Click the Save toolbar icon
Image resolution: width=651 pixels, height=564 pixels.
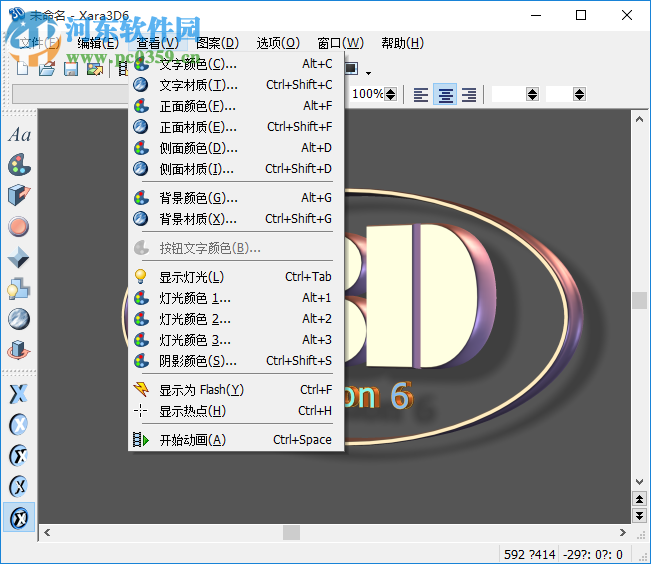[x=71, y=69]
